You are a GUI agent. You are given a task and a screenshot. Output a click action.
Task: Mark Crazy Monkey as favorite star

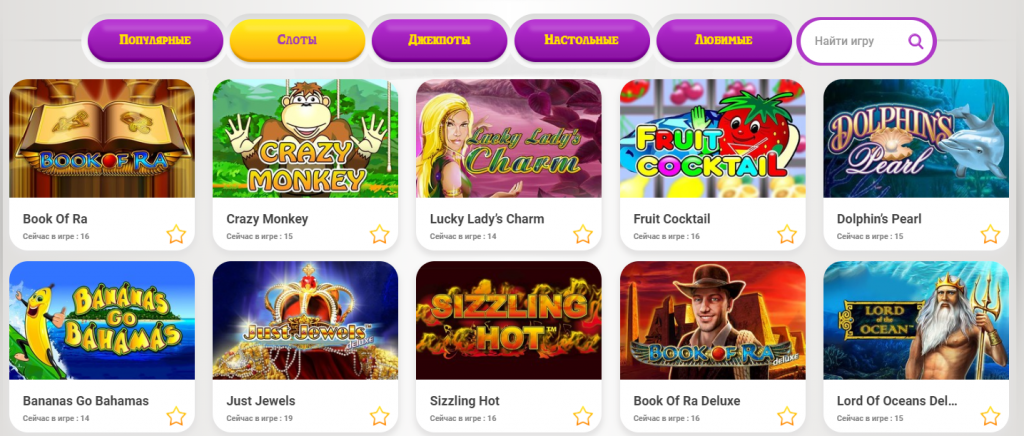pos(379,234)
